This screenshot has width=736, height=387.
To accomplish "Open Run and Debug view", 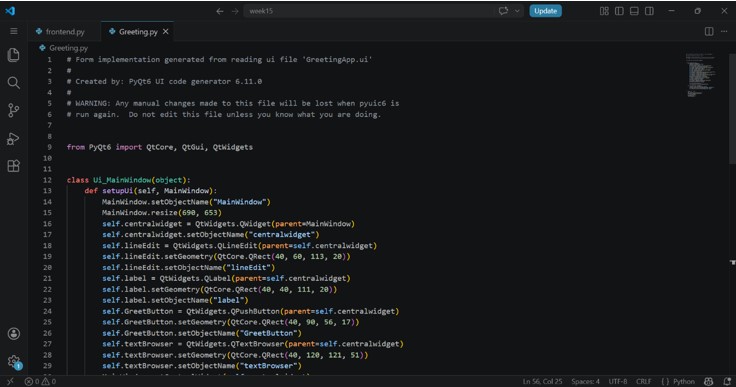I will 14,138.
